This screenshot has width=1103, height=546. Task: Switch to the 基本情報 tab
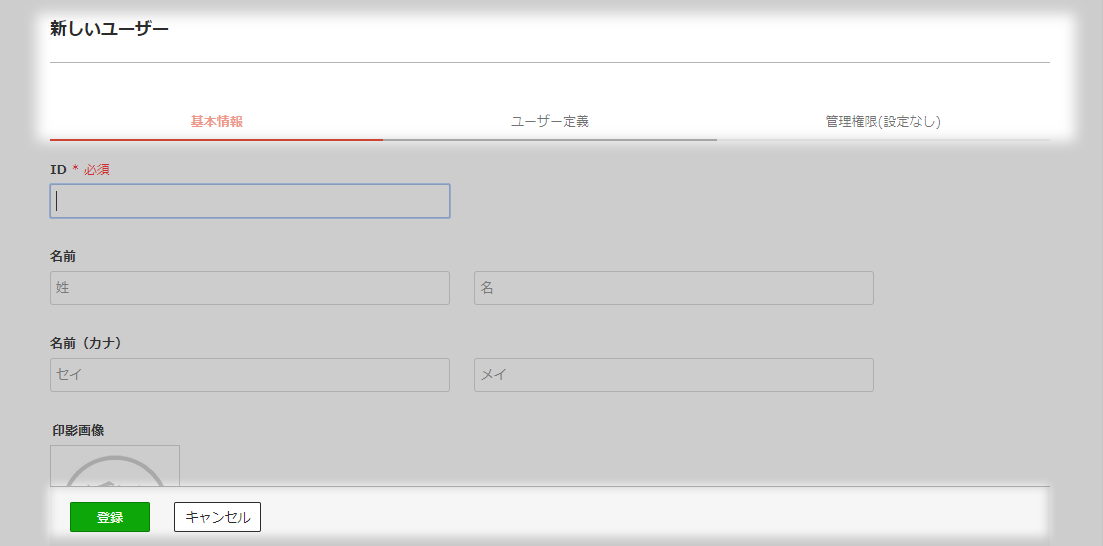pyautogui.click(x=217, y=121)
